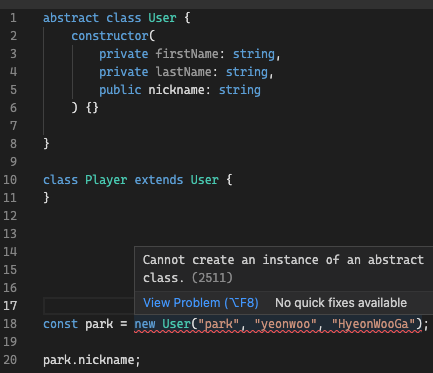Click line number 13 in gutter
This screenshot has height=373, width=433.
[x=10, y=234]
